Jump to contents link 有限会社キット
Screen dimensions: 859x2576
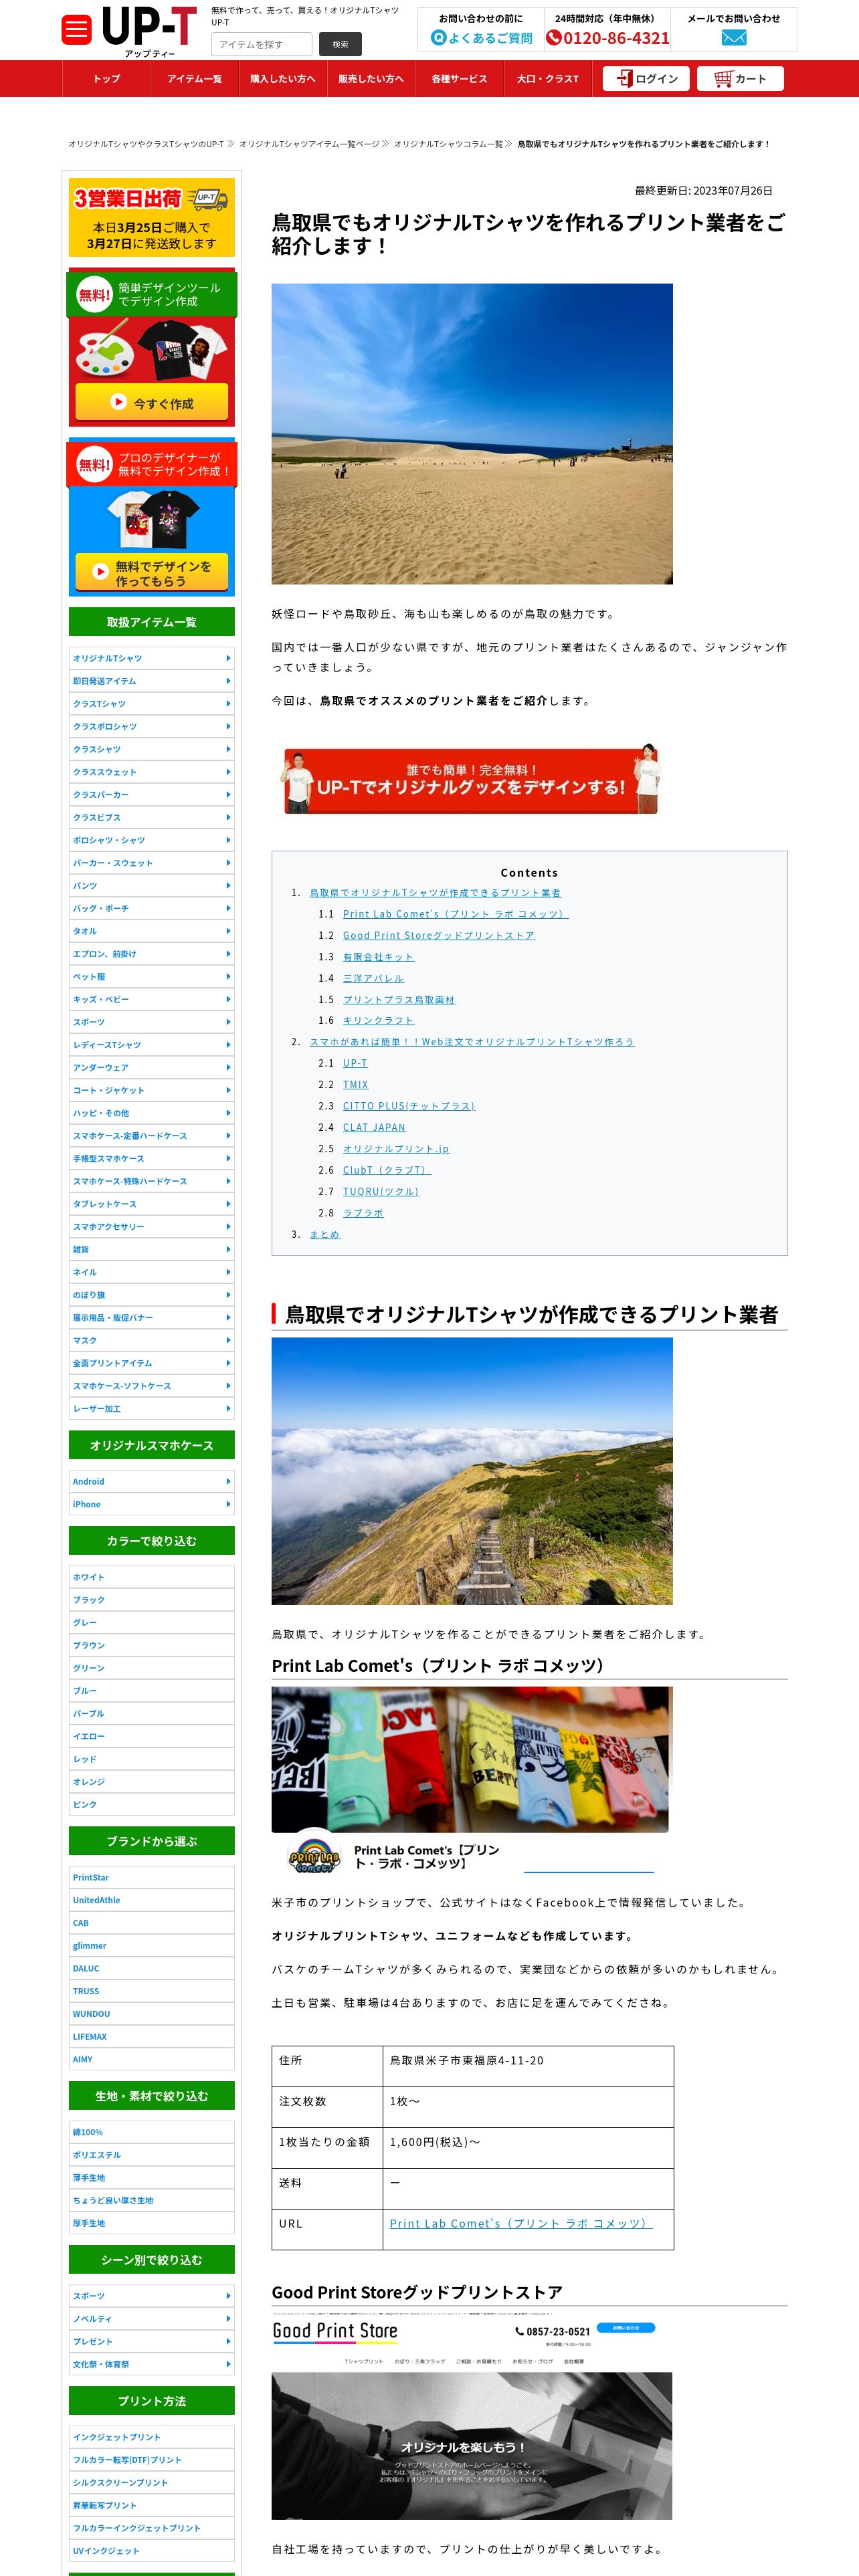click(378, 957)
